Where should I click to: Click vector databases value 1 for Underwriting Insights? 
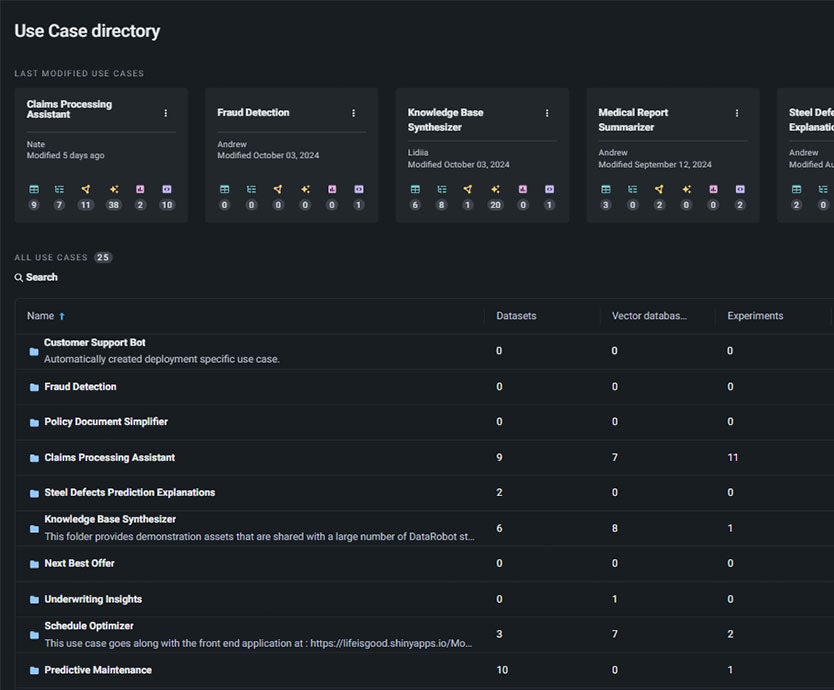[x=615, y=600]
